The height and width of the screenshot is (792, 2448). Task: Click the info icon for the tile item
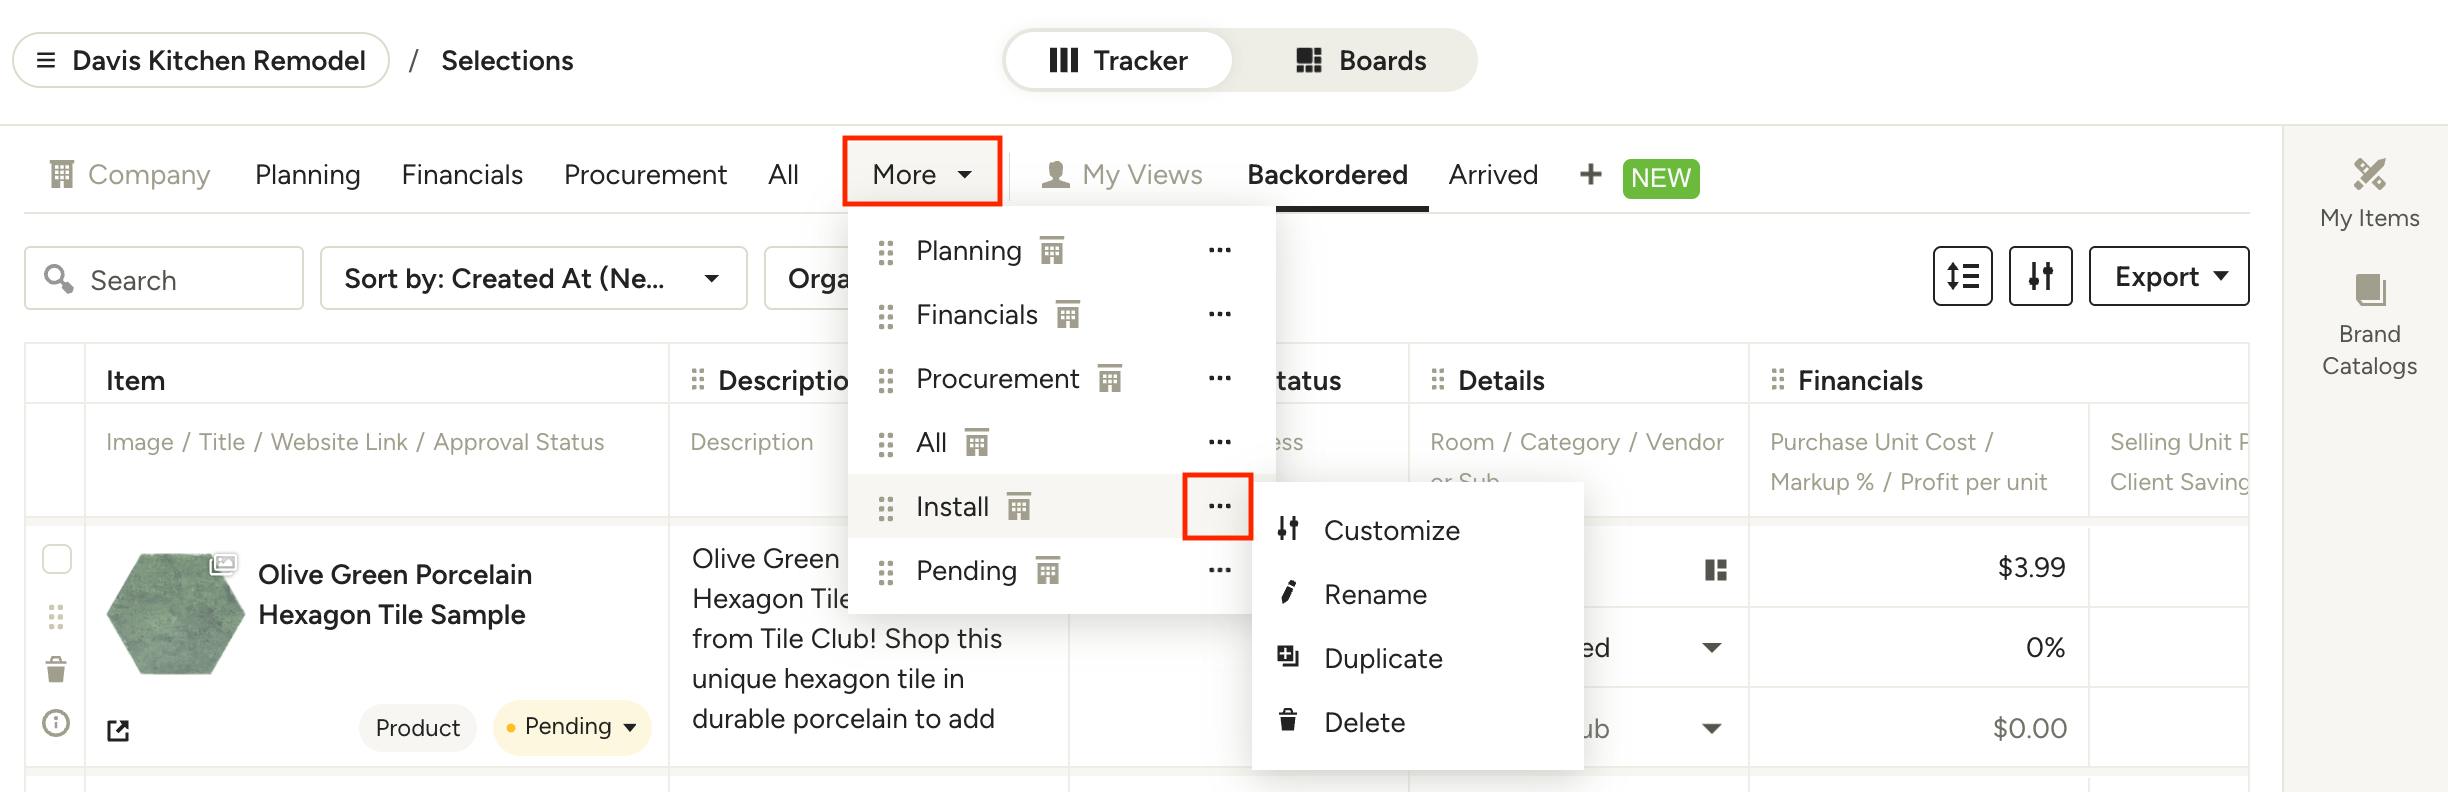click(x=56, y=722)
